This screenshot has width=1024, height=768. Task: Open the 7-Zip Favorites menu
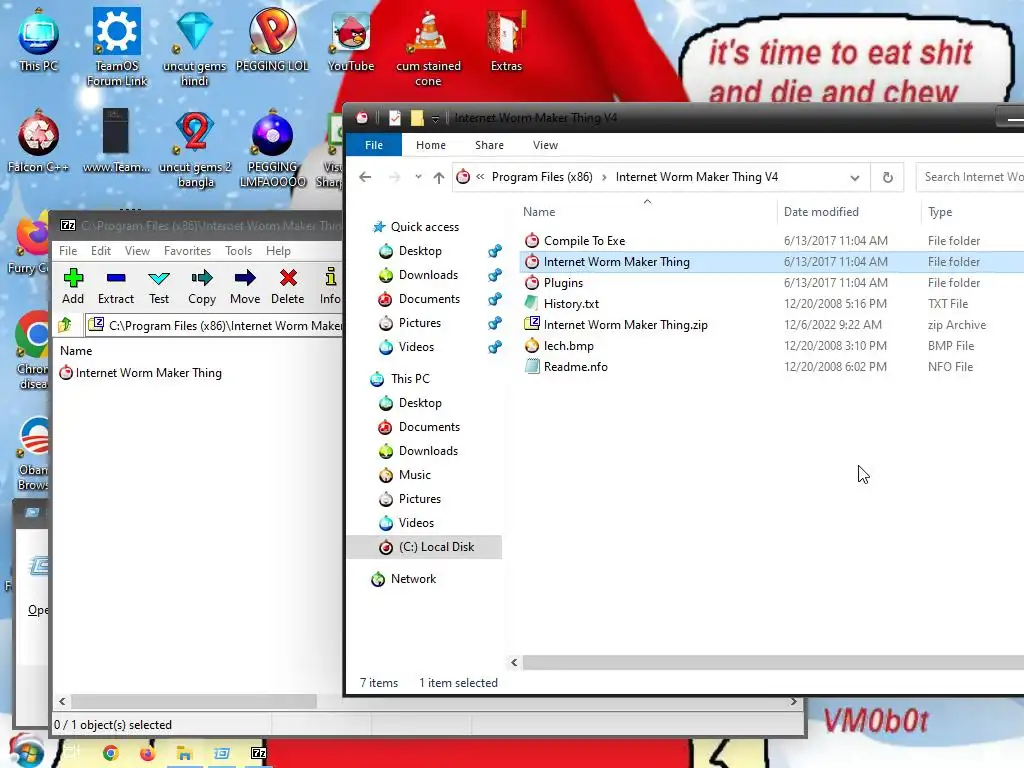point(187,251)
